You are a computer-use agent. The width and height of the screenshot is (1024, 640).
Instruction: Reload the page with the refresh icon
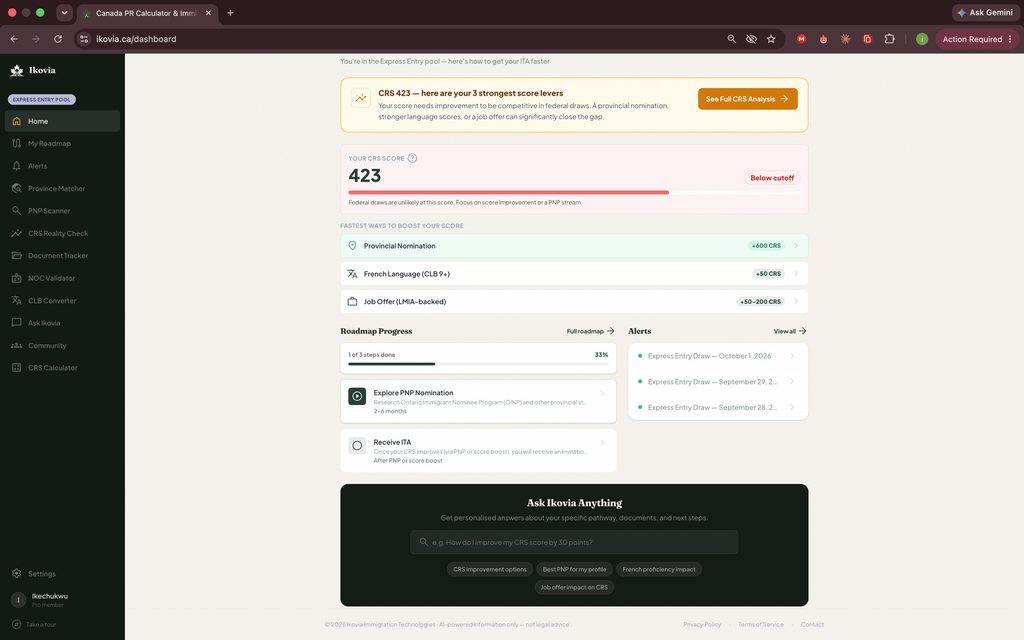(x=57, y=39)
